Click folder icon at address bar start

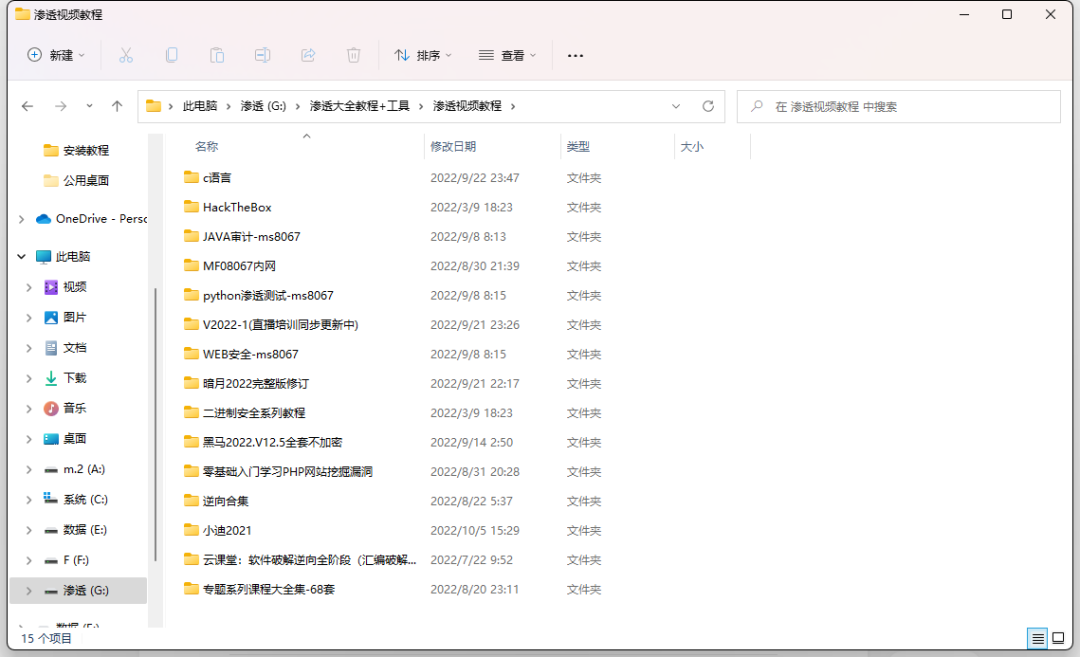click(x=154, y=106)
